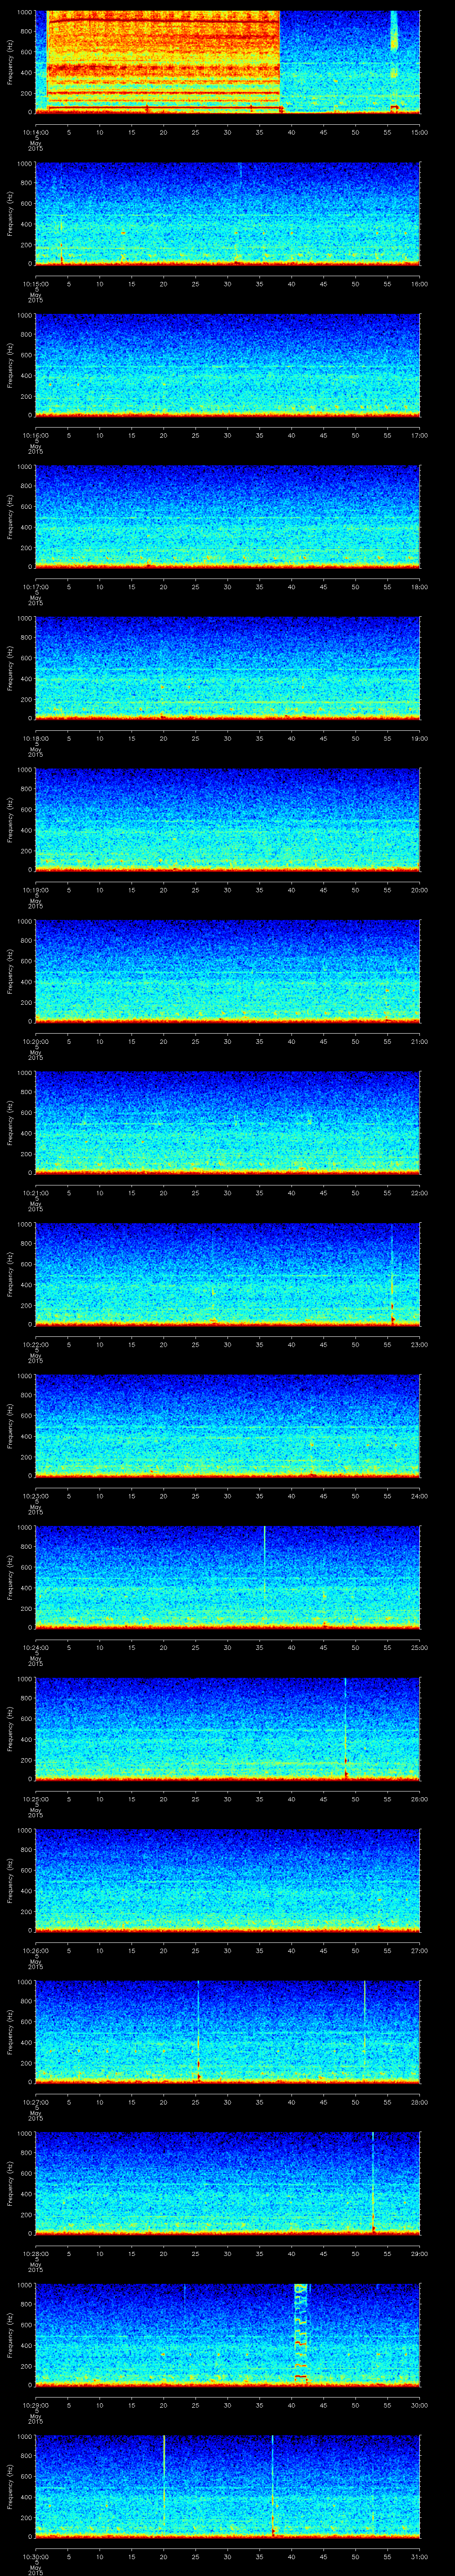This screenshot has width=455, height=2576.
Task: Click the faint spike at 32 seconds in the 10:15 panel
Action: pyautogui.click(x=240, y=172)
